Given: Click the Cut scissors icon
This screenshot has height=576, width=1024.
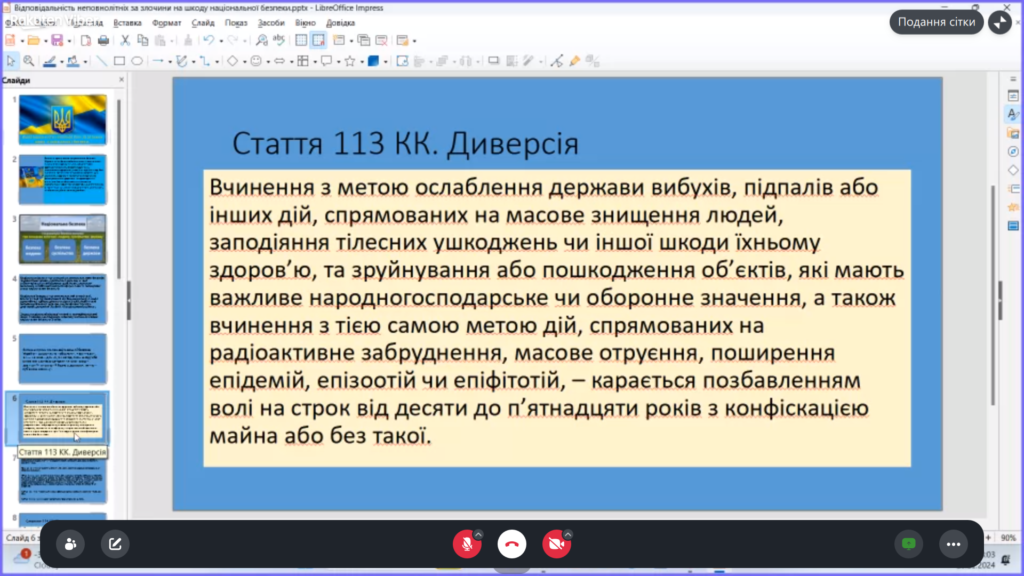Looking at the screenshot, I should (x=125, y=40).
